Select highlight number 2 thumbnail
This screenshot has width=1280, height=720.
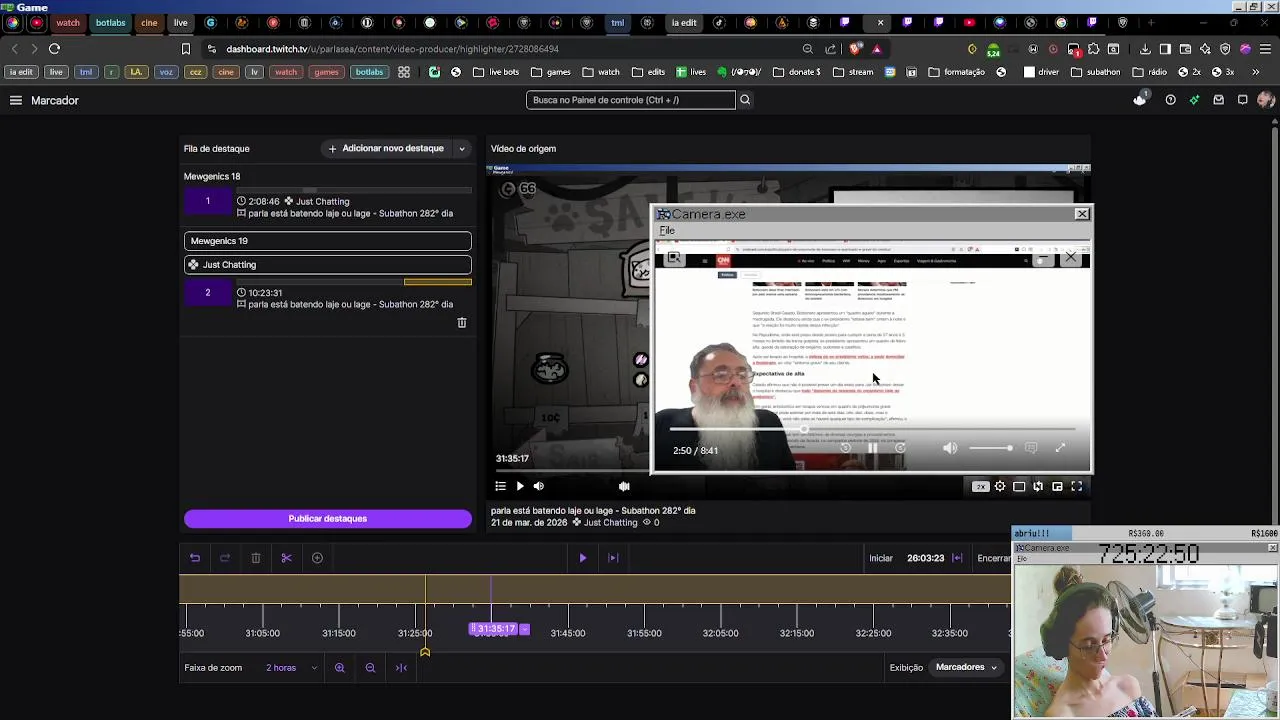(x=208, y=293)
